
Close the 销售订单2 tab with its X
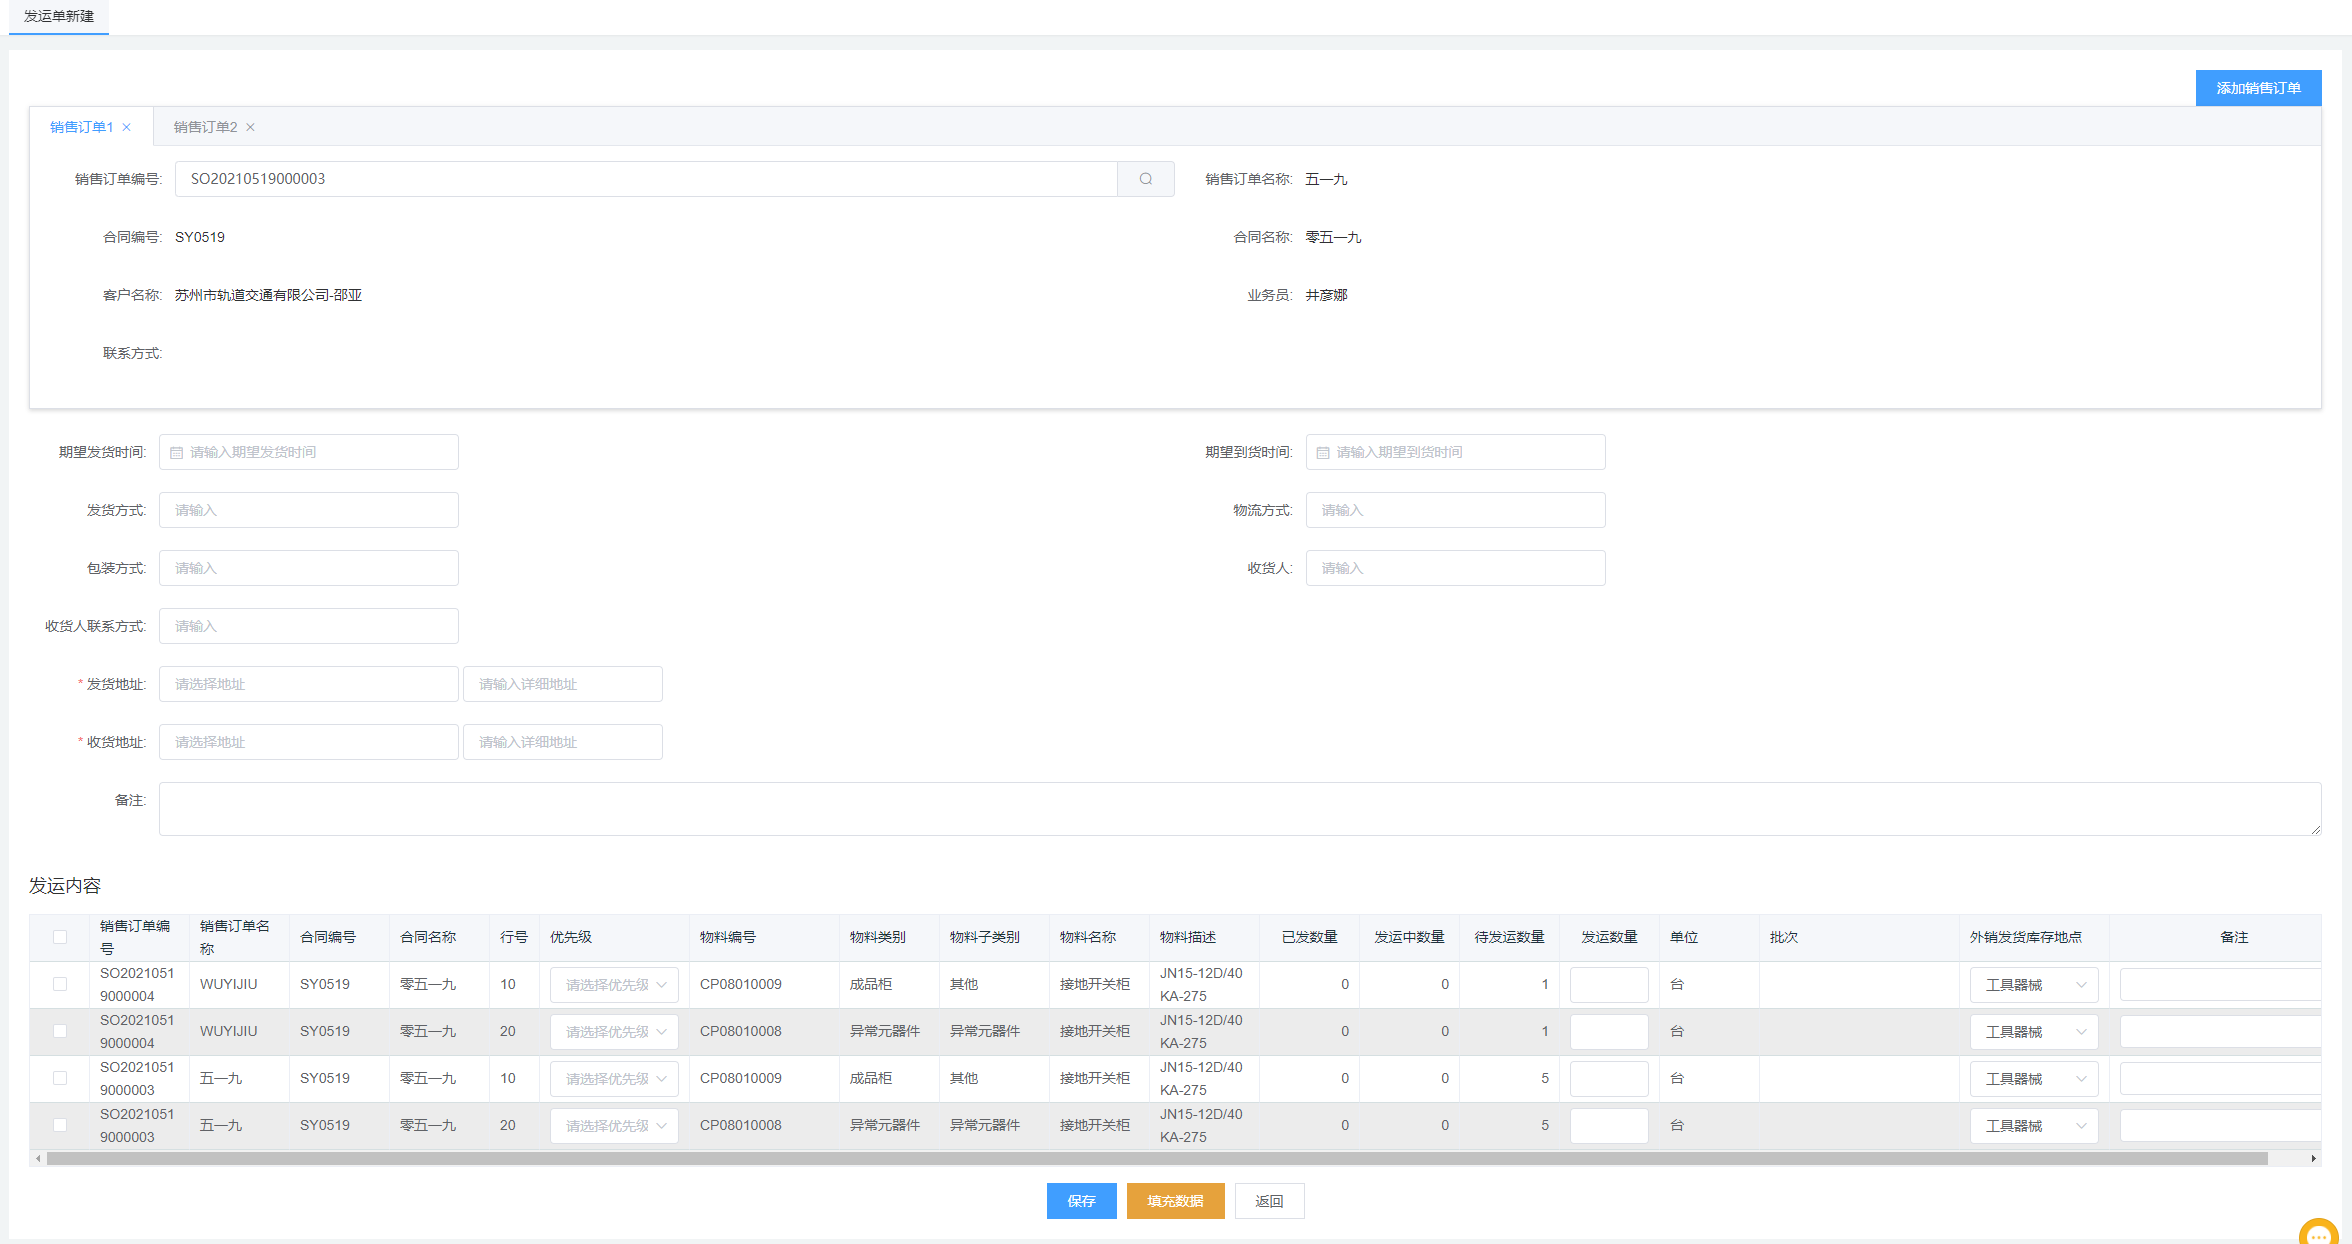click(251, 127)
